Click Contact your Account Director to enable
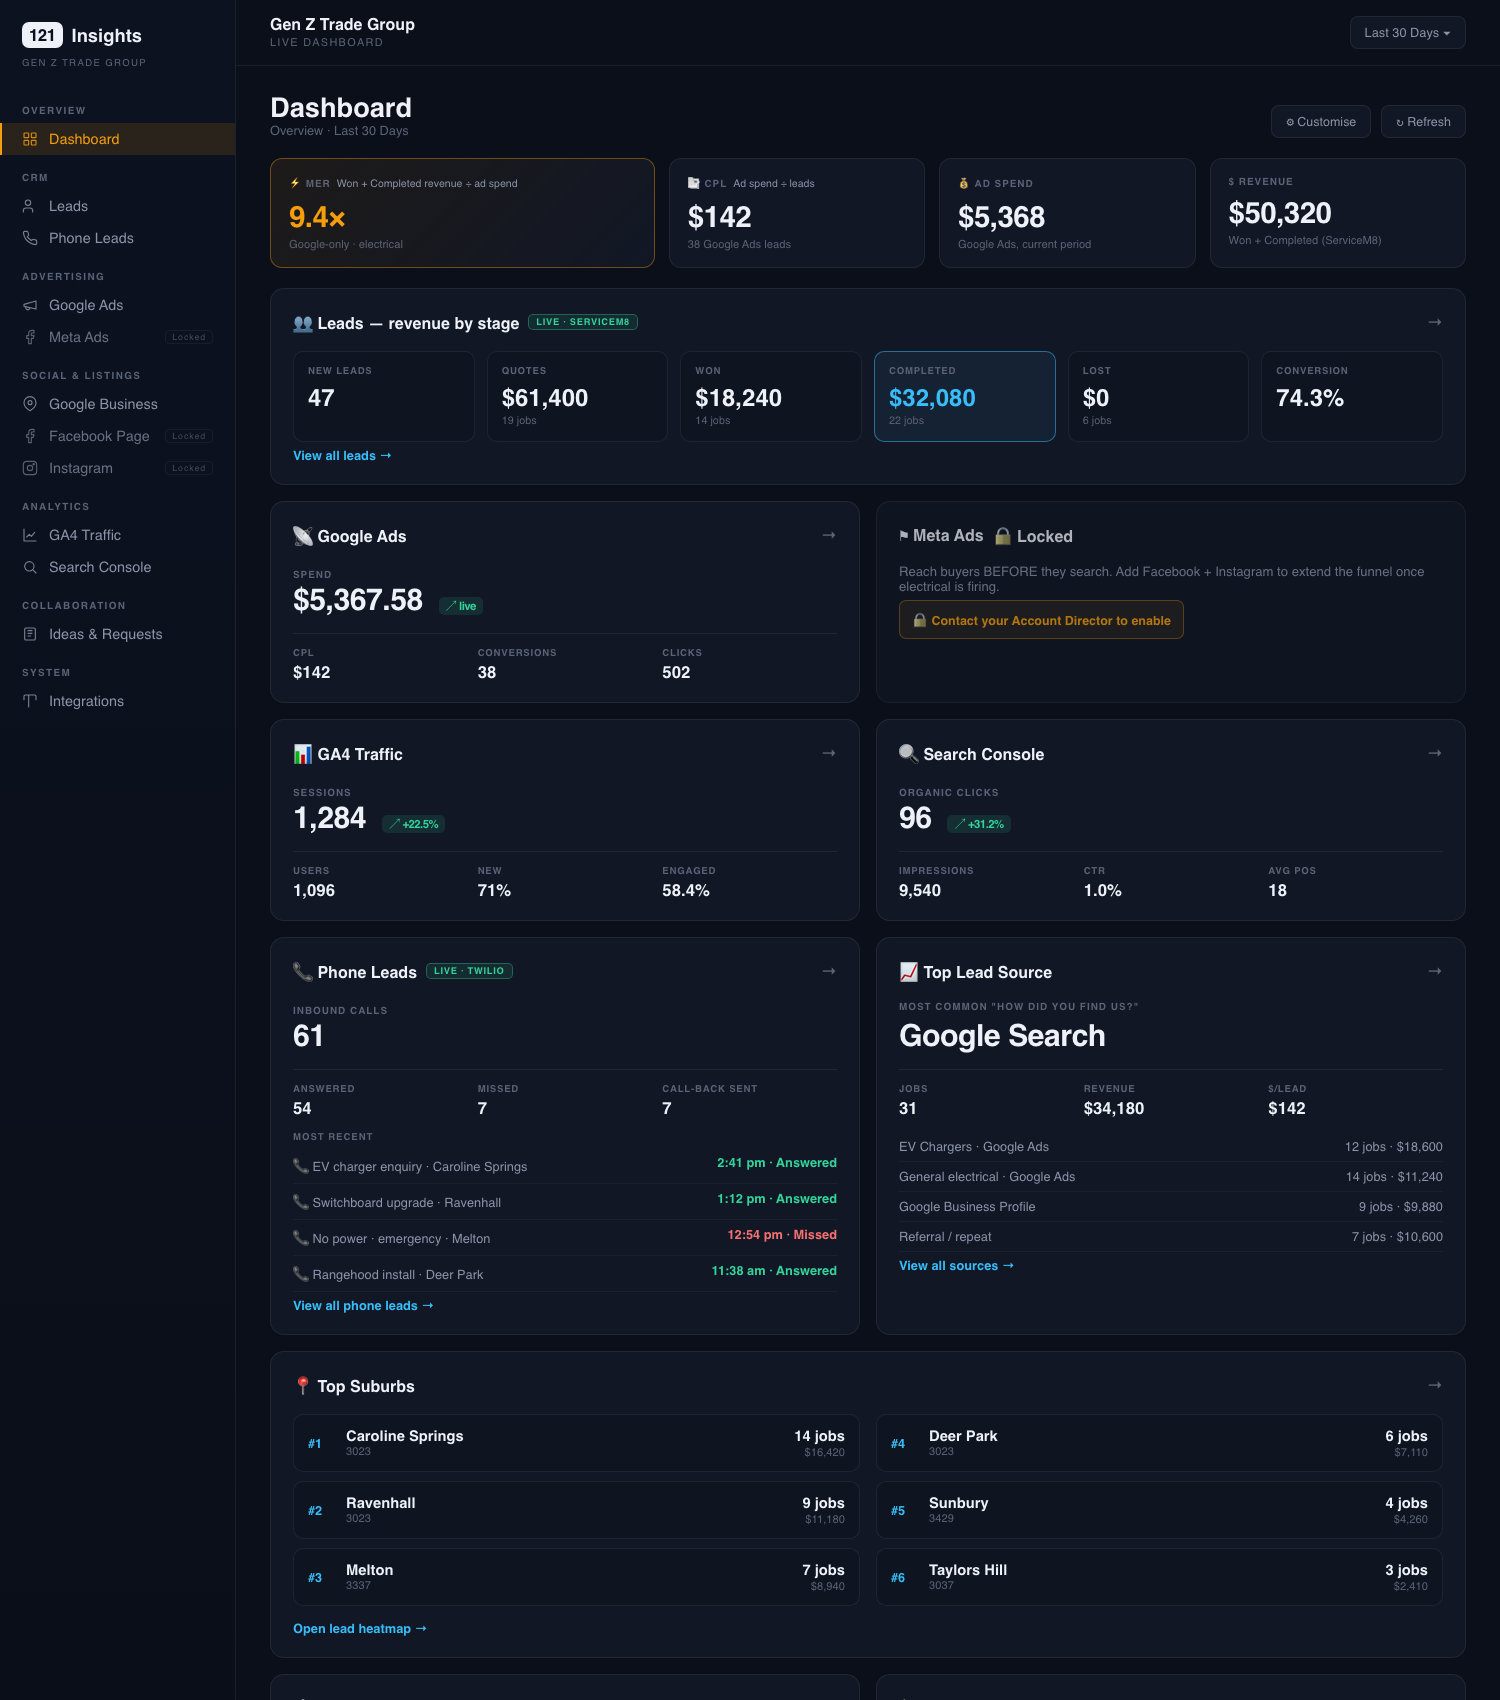Viewport: 1500px width, 1700px height. pyautogui.click(x=1041, y=620)
